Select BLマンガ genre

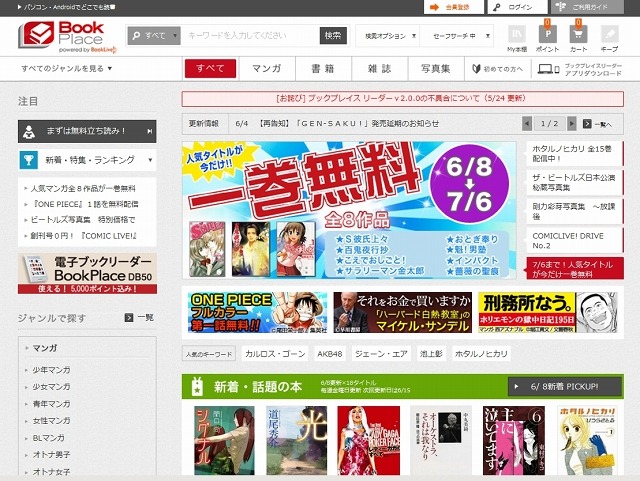point(48,437)
